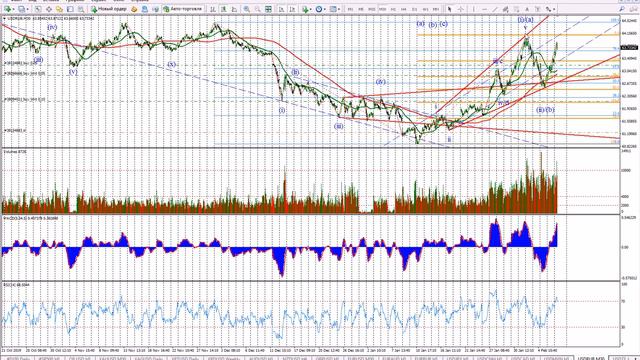Open the Strategy Tester

81,9
